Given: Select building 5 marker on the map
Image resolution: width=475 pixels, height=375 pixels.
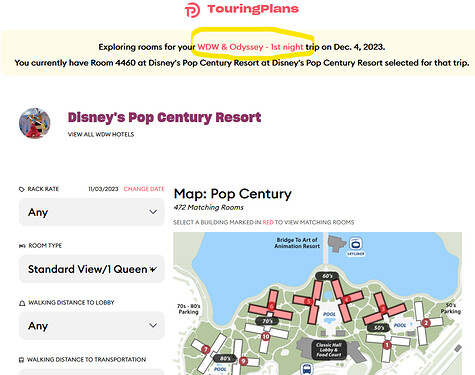Looking at the screenshot, I should pos(309,302).
